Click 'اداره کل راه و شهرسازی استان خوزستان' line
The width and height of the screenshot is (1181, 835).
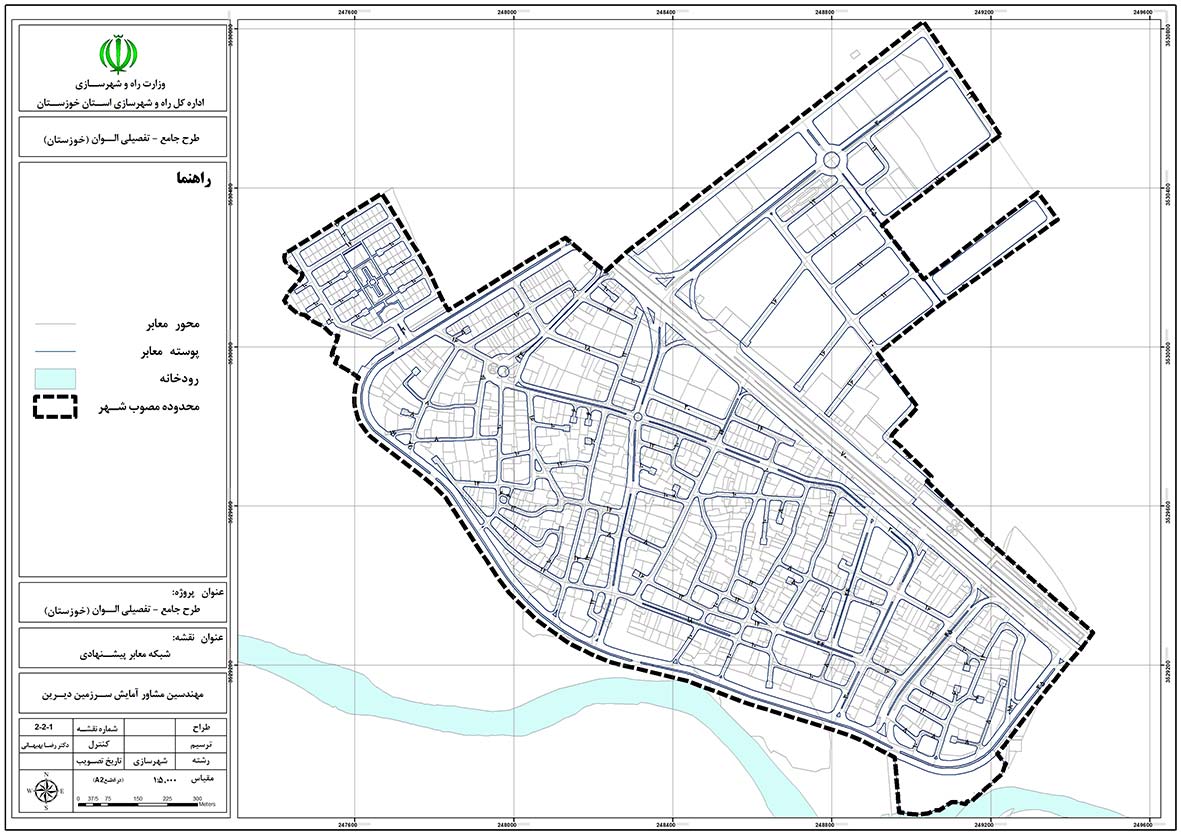coord(122,103)
